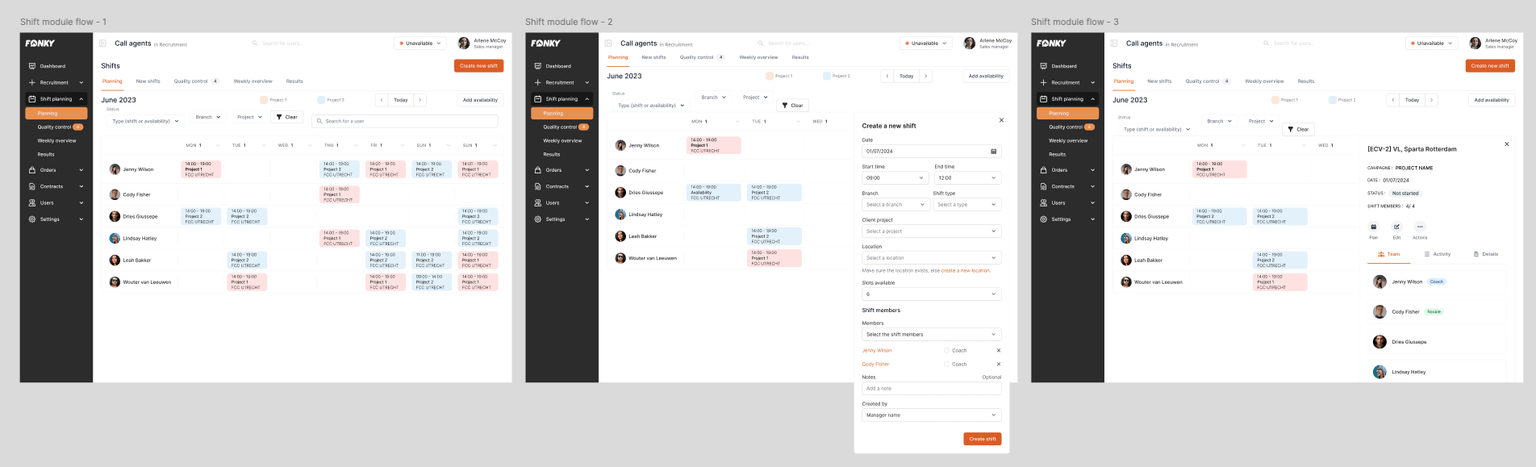Click the Search for a user field

[405, 121]
